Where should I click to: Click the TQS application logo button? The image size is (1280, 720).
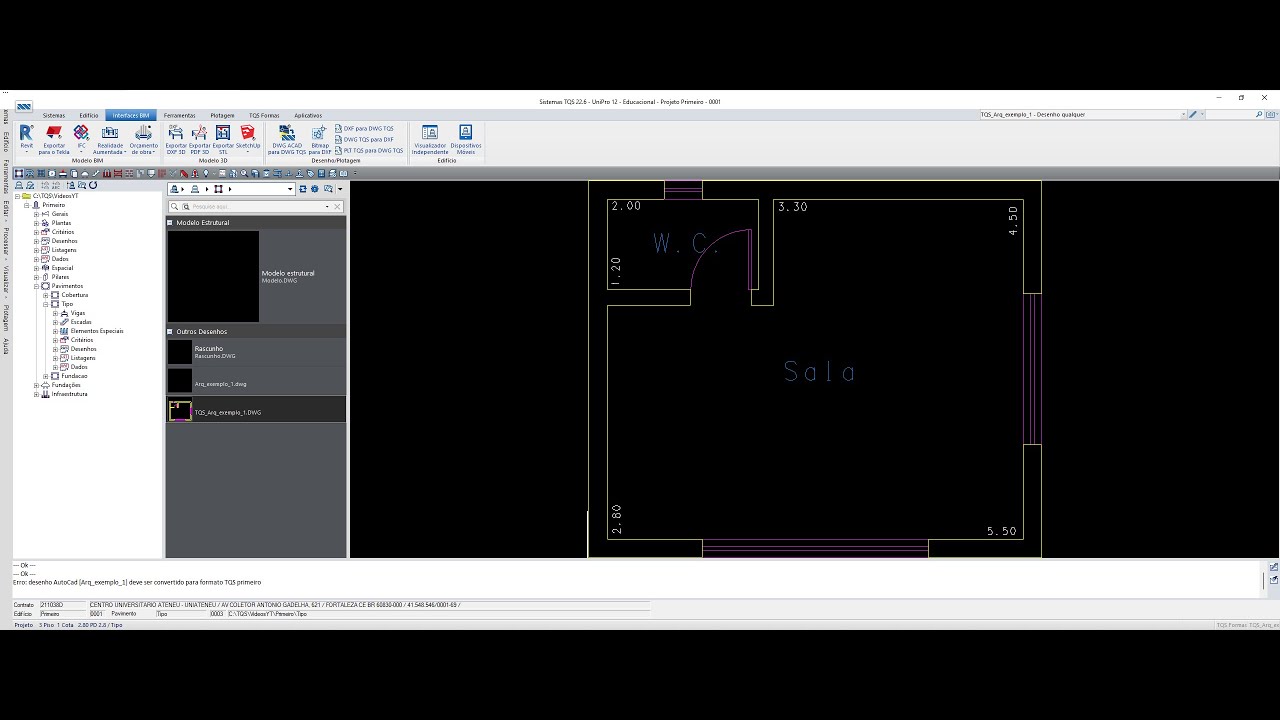(x=24, y=106)
